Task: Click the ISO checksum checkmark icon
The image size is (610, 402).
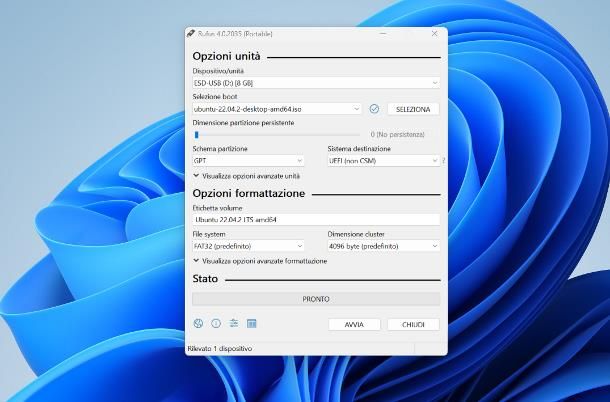Action: [374, 109]
